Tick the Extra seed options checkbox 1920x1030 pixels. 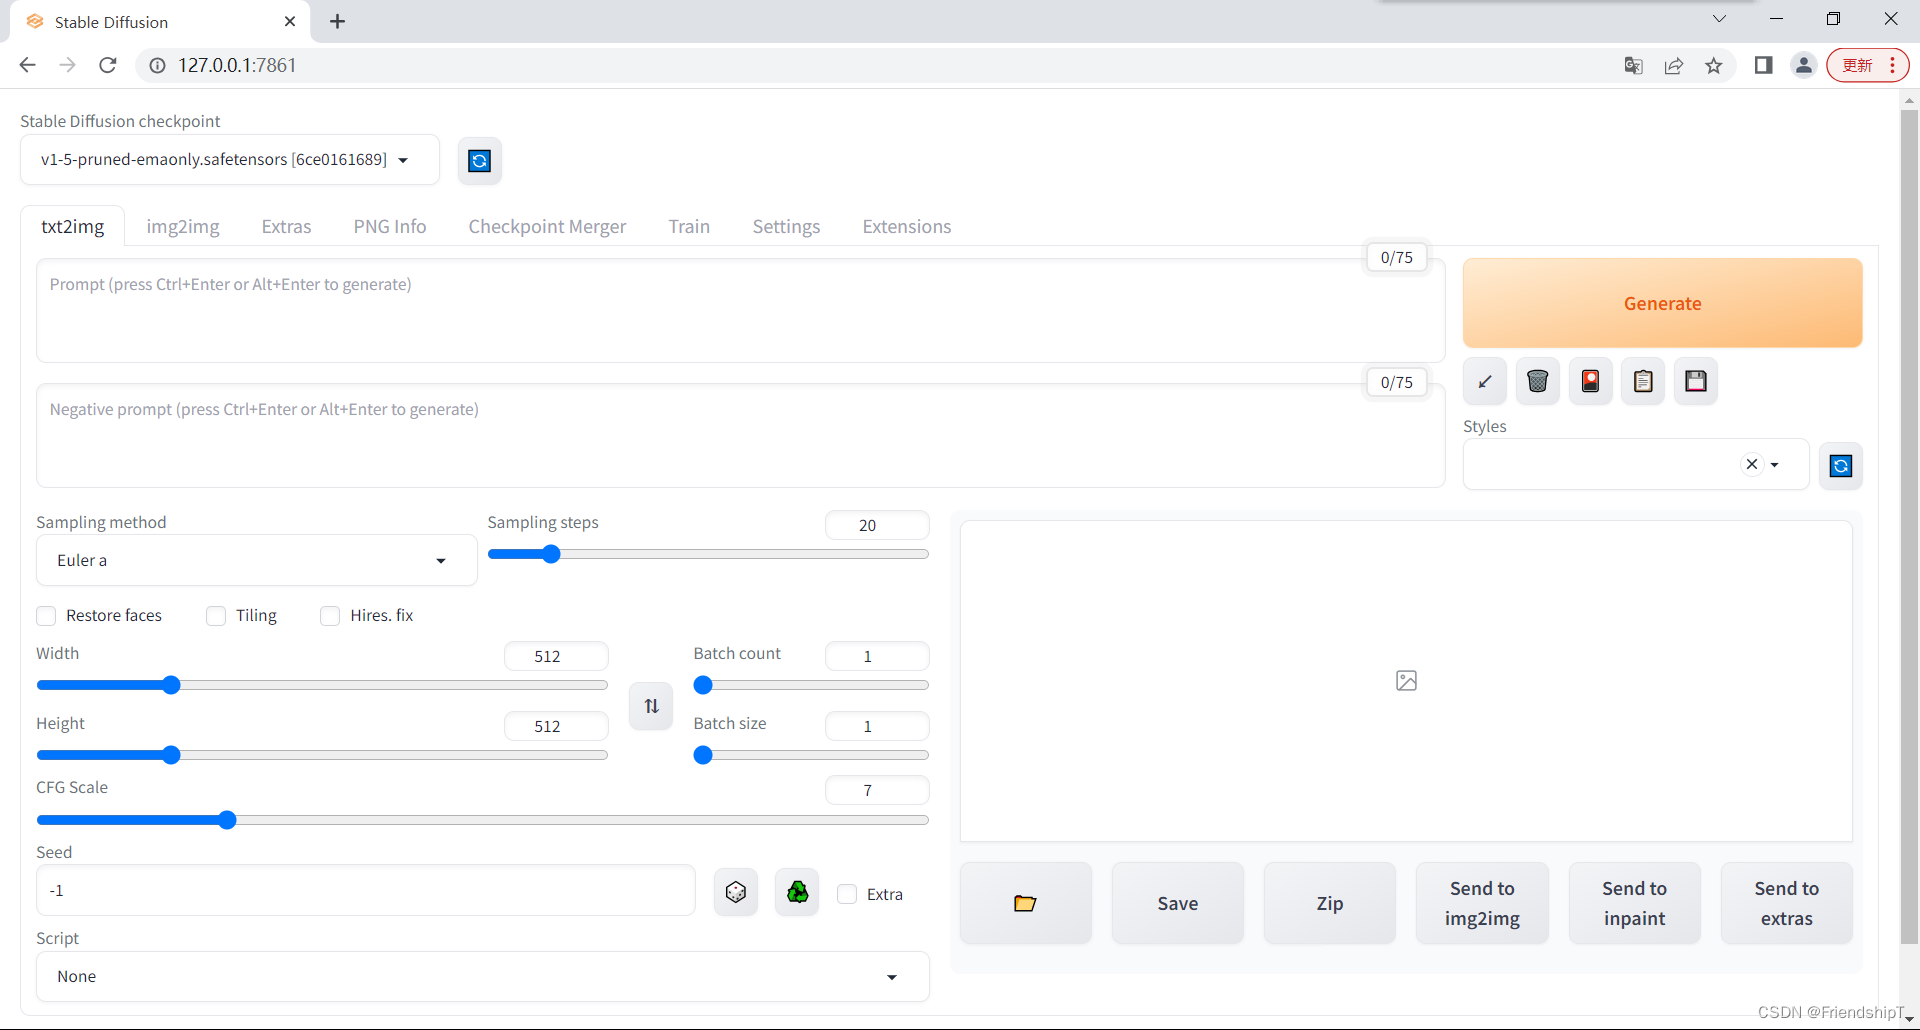(x=847, y=894)
